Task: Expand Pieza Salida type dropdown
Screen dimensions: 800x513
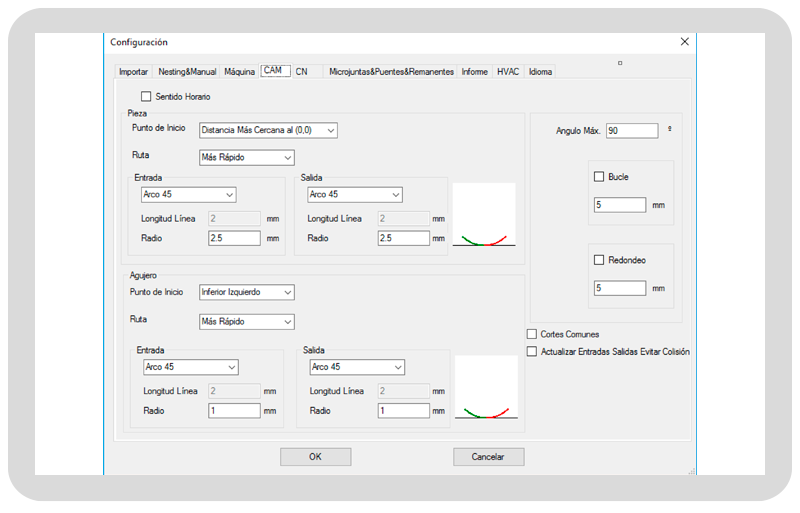Action: pyautogui.click(x=355, y=194)
